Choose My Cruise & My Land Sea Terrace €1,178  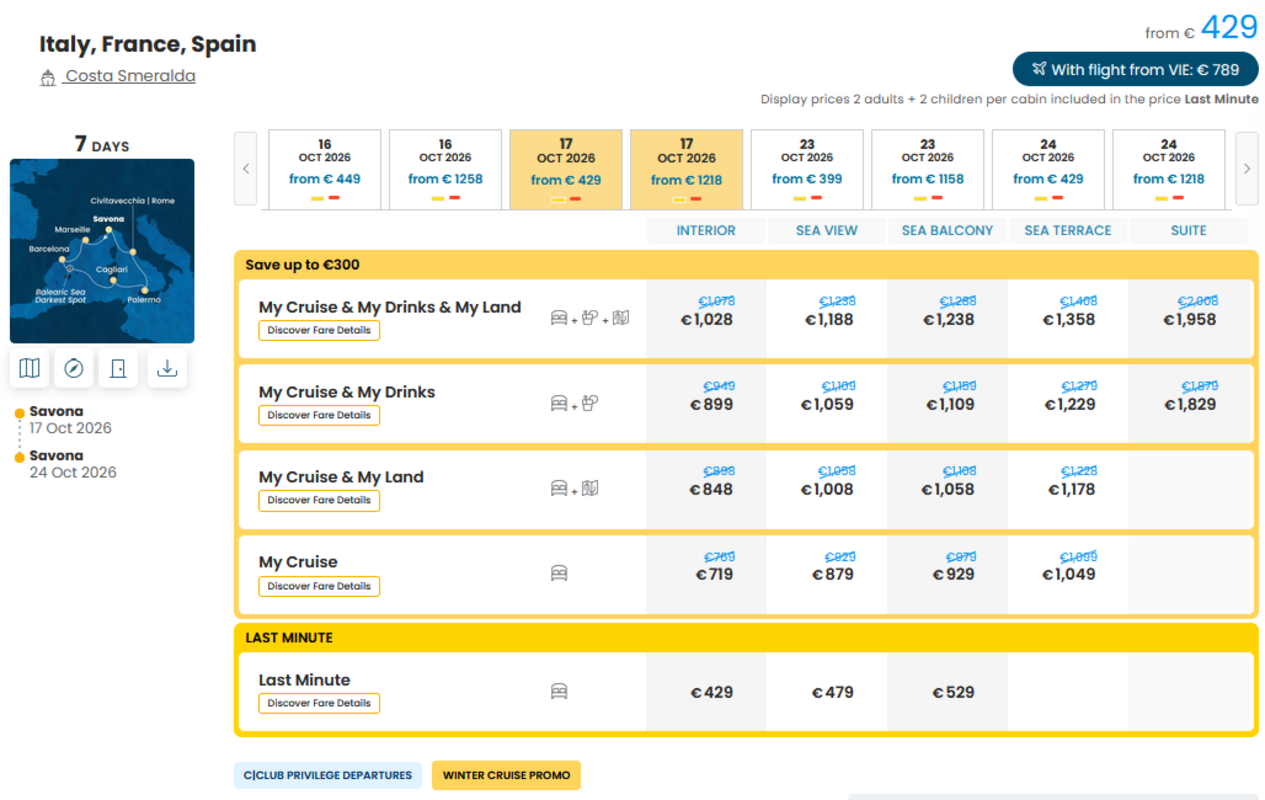tap(1071, 489)
